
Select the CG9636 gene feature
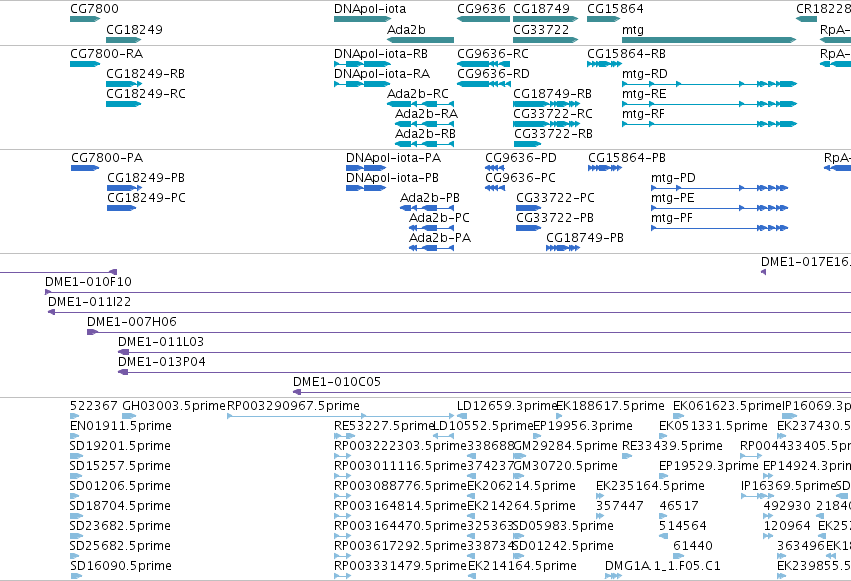coord(483,19)
